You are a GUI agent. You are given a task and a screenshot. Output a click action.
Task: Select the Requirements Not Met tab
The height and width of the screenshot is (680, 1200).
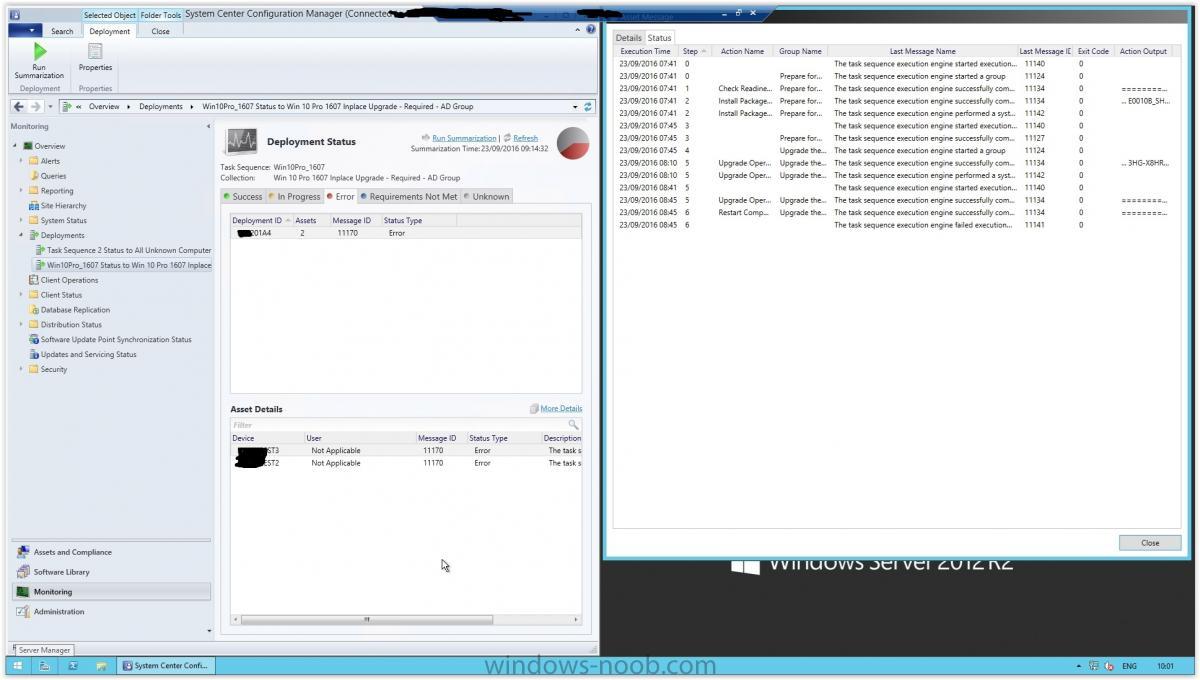click(x=409, y=197)
